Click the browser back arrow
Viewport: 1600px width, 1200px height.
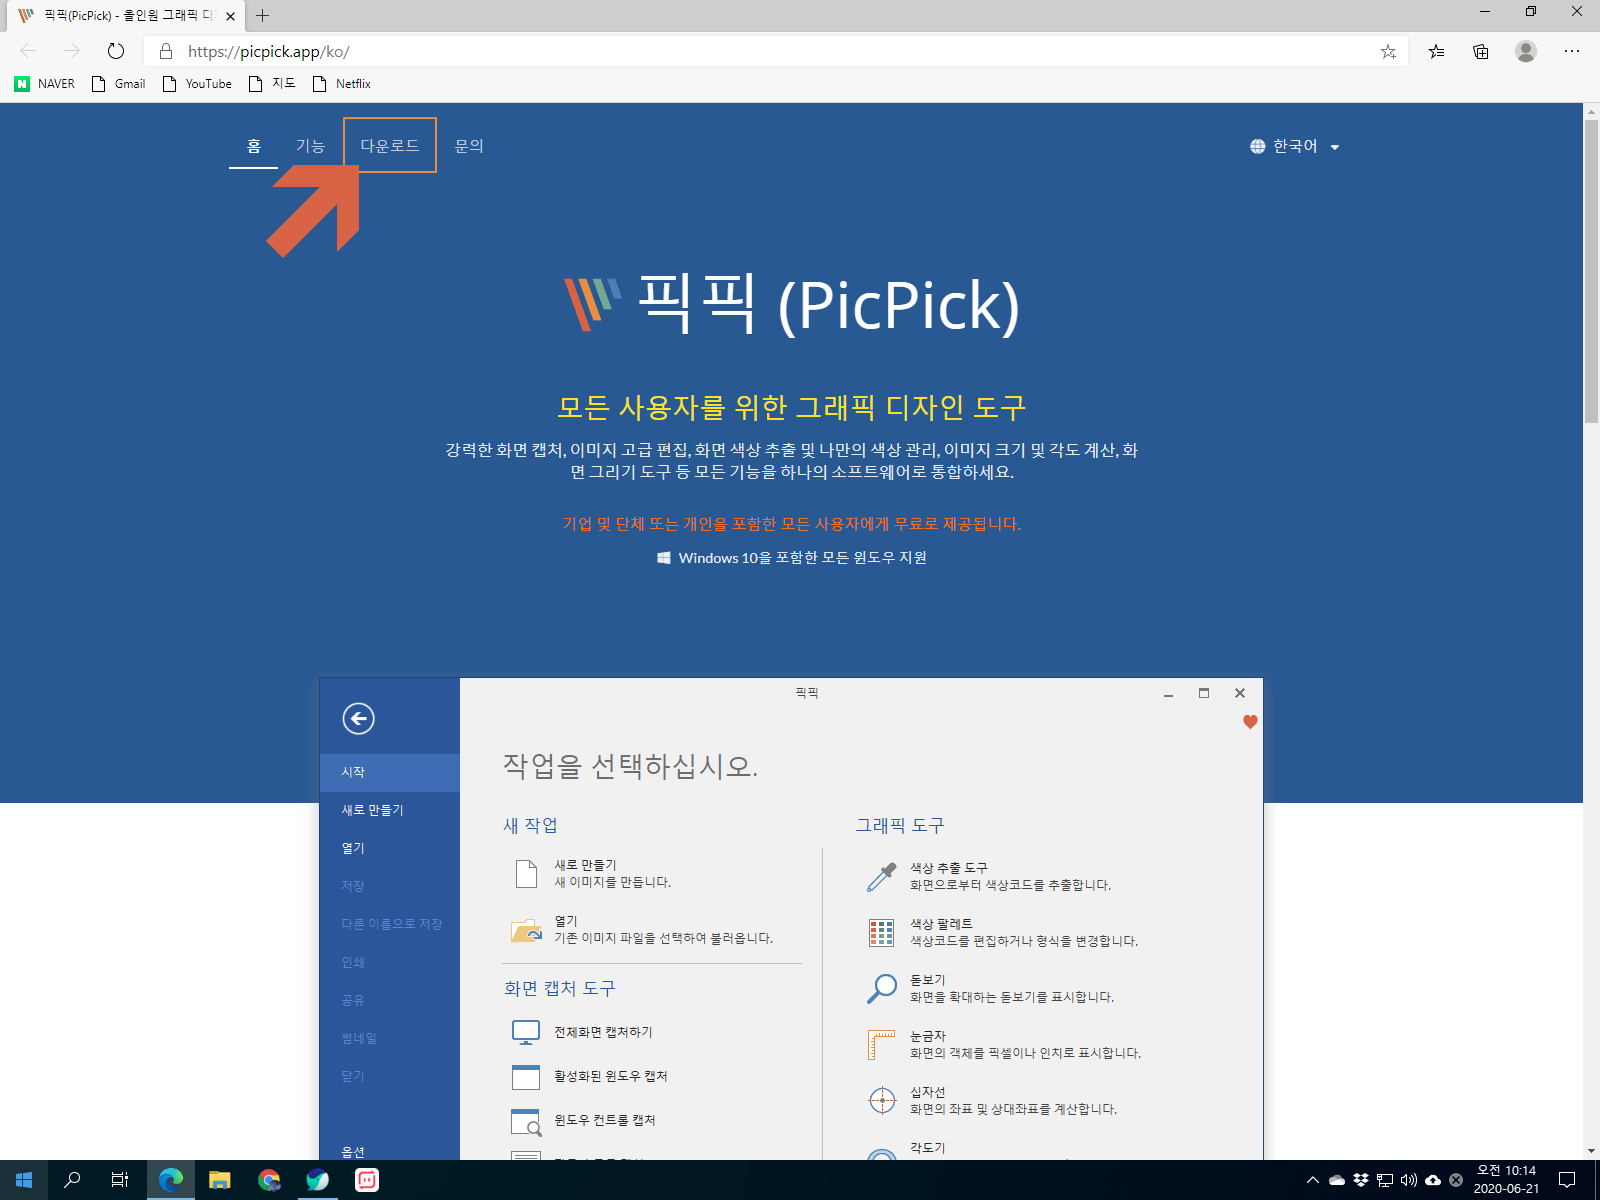coord(28,51)
